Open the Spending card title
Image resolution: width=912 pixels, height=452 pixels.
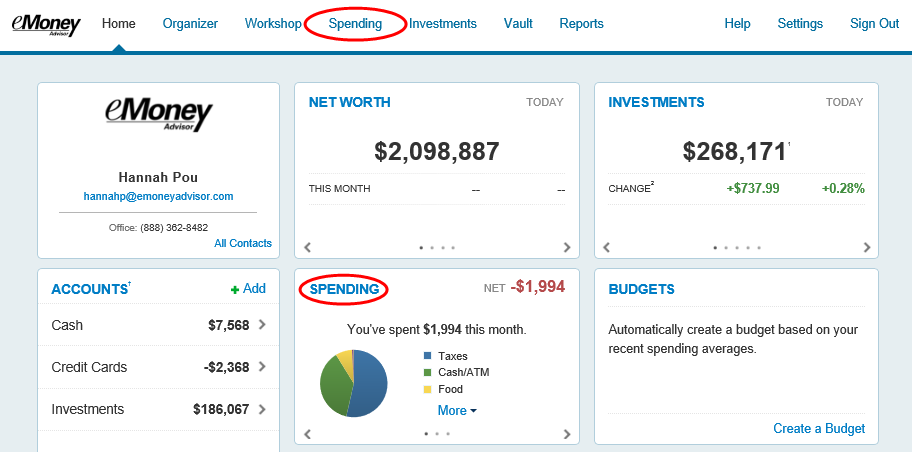pos(344,289)
